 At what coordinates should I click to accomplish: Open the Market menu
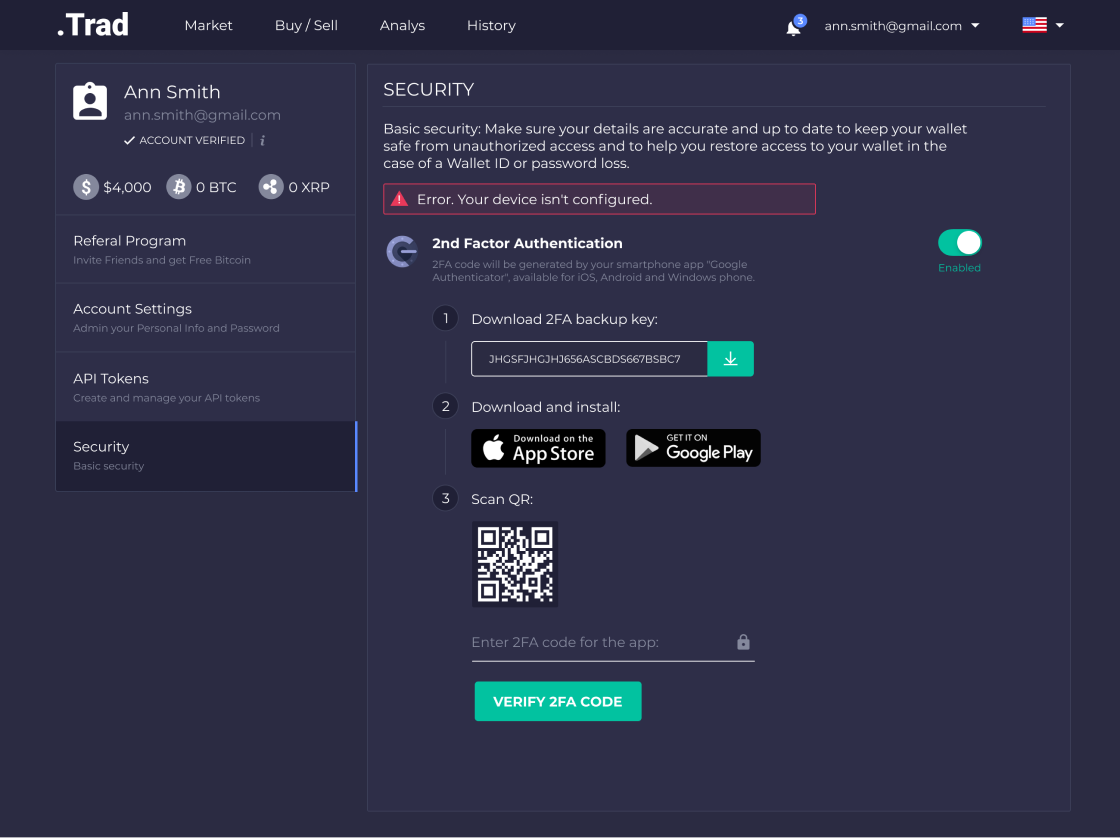[208, 26]
